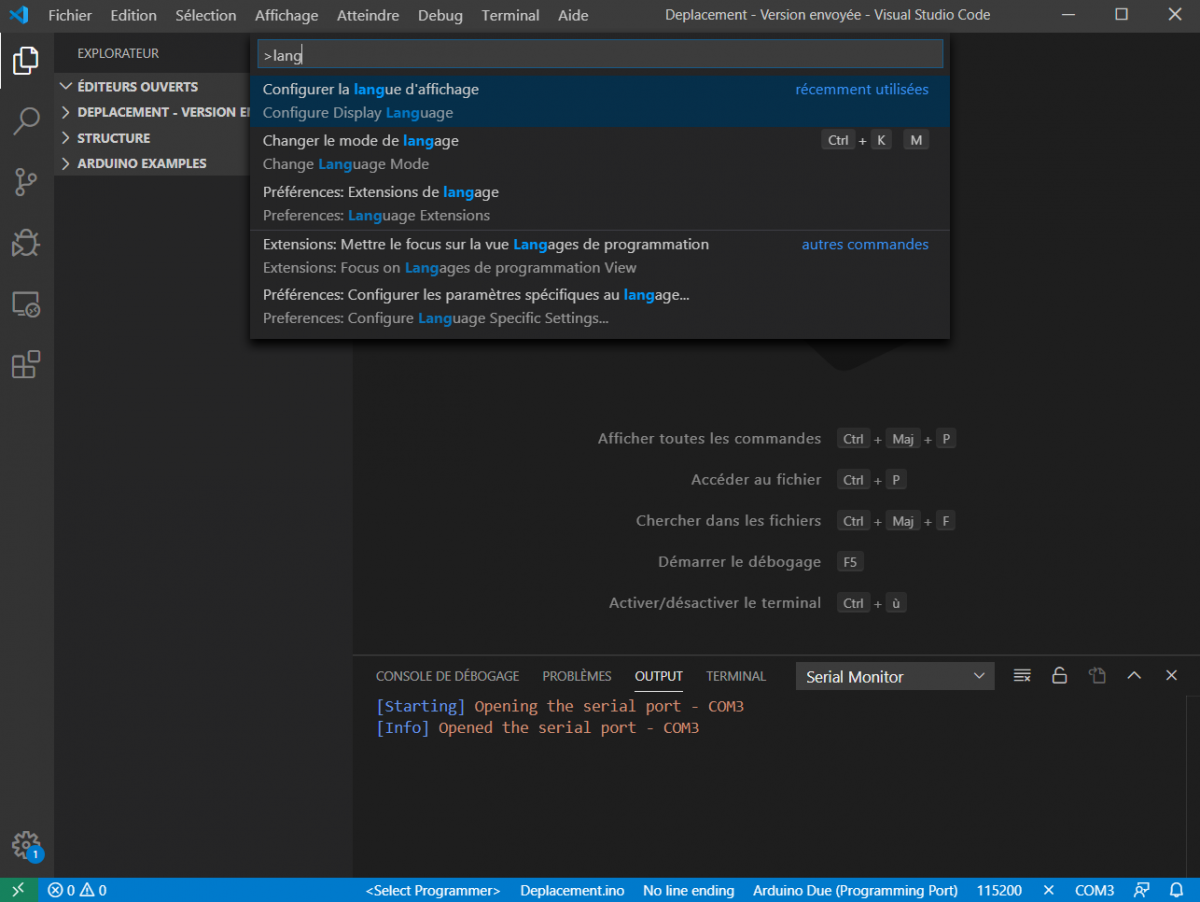
Task: Switch to the PROBLÈMES tab
Action: (577, 676)
